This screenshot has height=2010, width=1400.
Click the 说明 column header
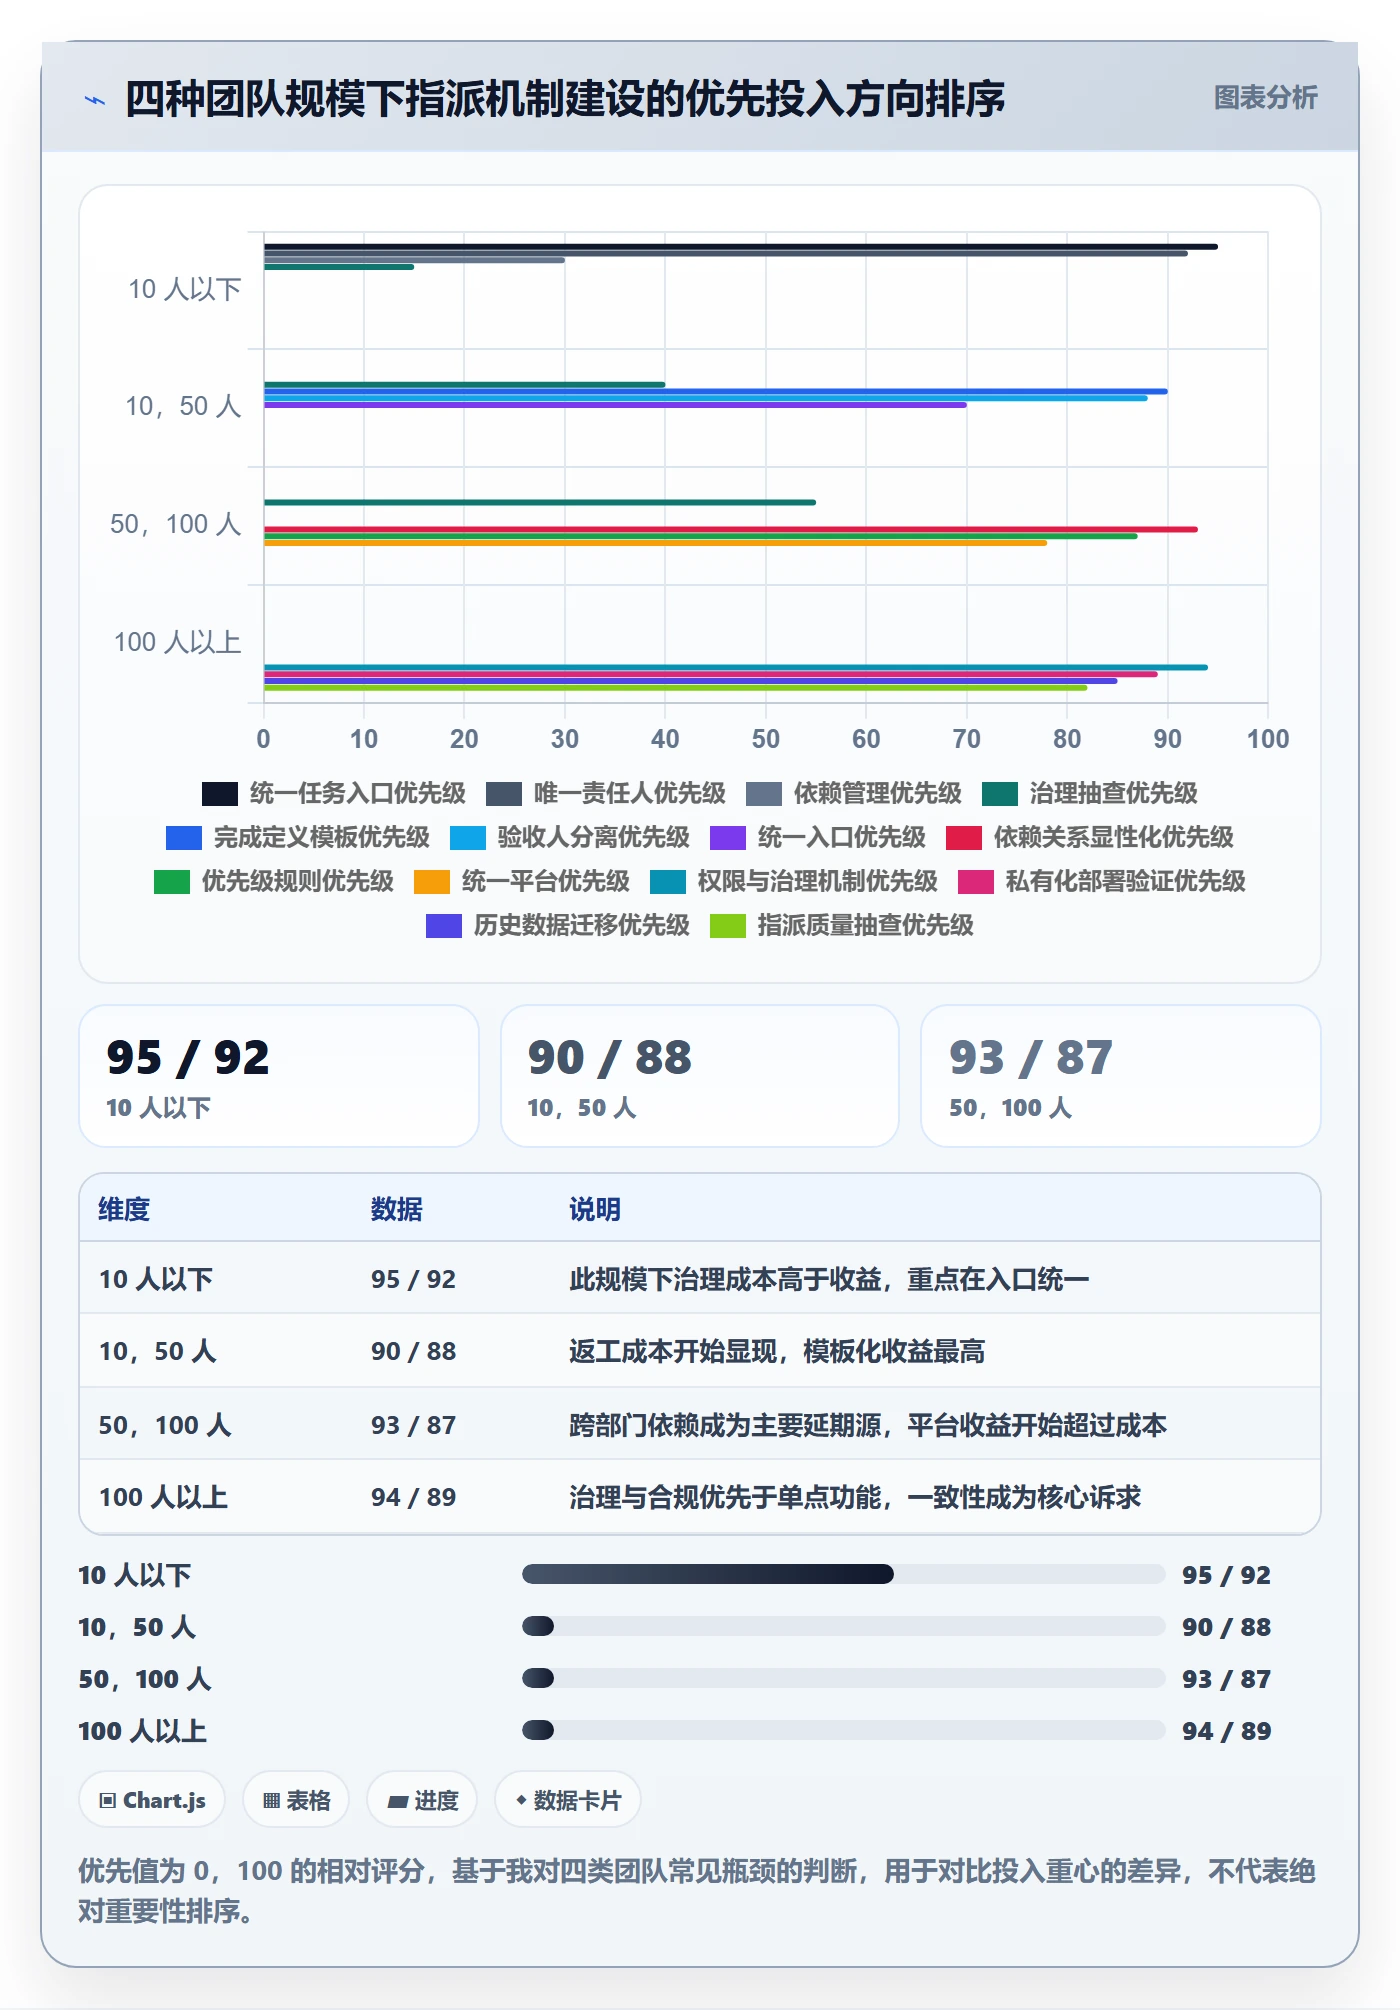595,1210
